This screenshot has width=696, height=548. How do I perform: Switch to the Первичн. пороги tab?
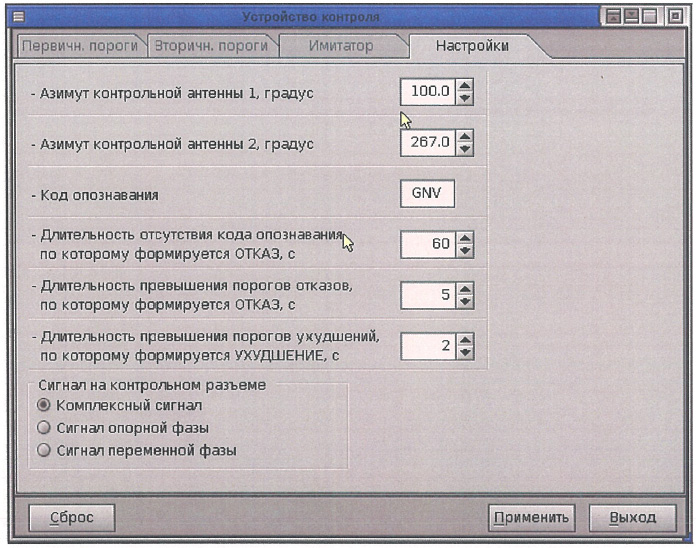click(80, 46)
